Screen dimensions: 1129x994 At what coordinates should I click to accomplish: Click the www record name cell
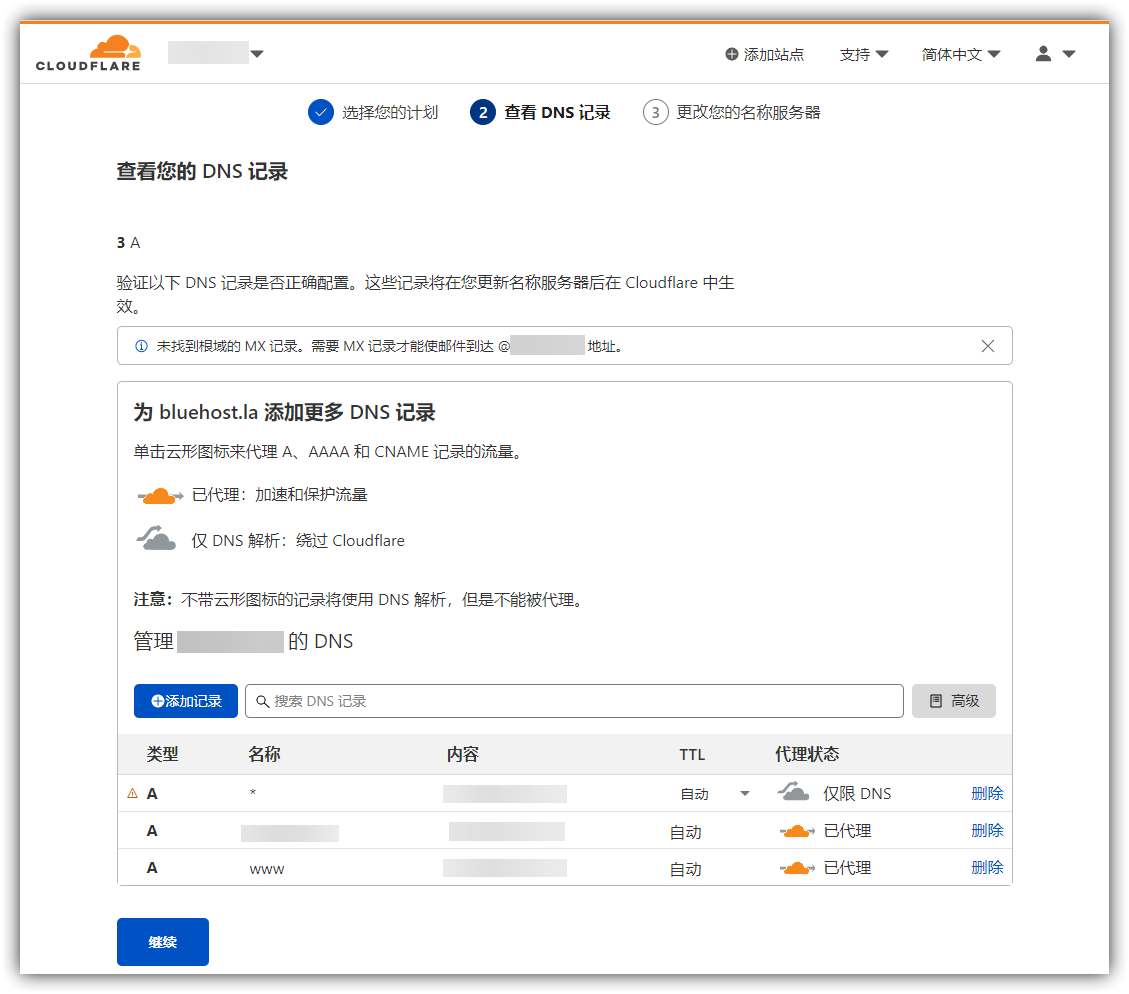click(267, 869)
